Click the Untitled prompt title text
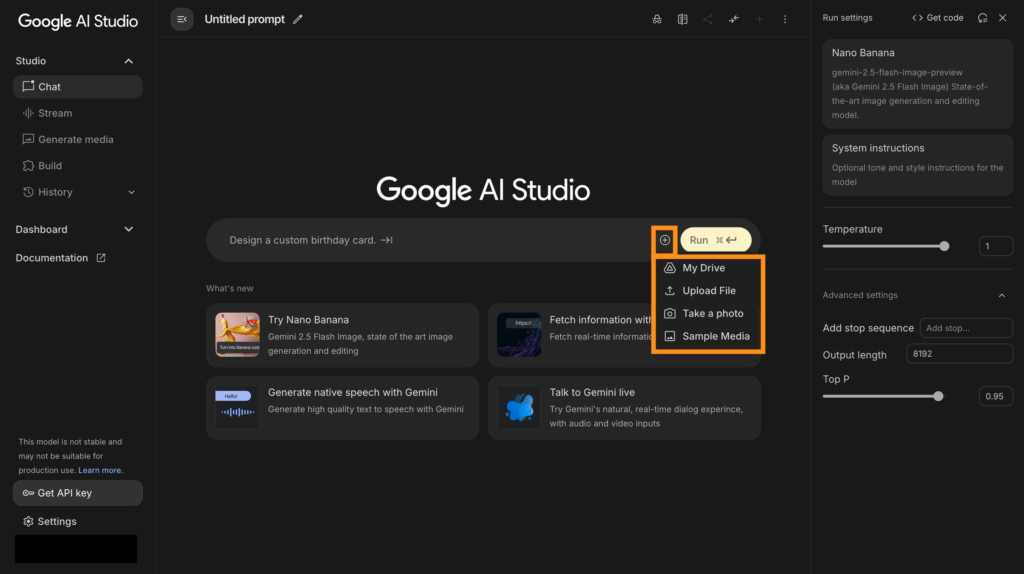Screen dimensions: 1024x574 click(244, 20)
